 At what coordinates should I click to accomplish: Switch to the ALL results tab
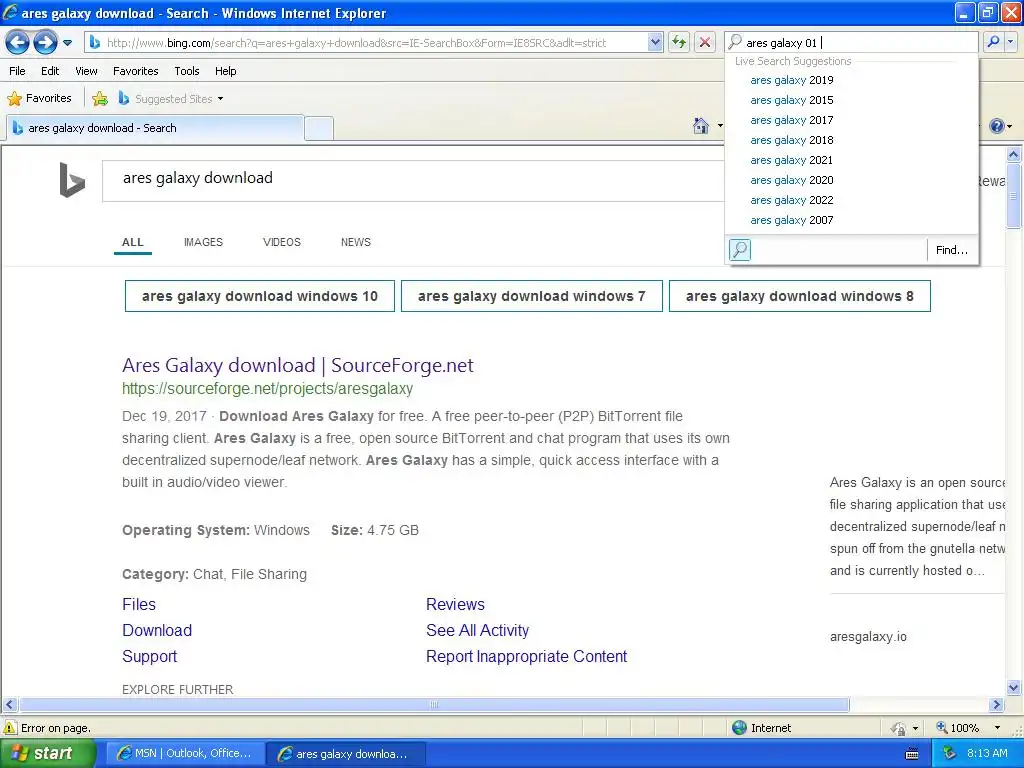tap(133, 242)
